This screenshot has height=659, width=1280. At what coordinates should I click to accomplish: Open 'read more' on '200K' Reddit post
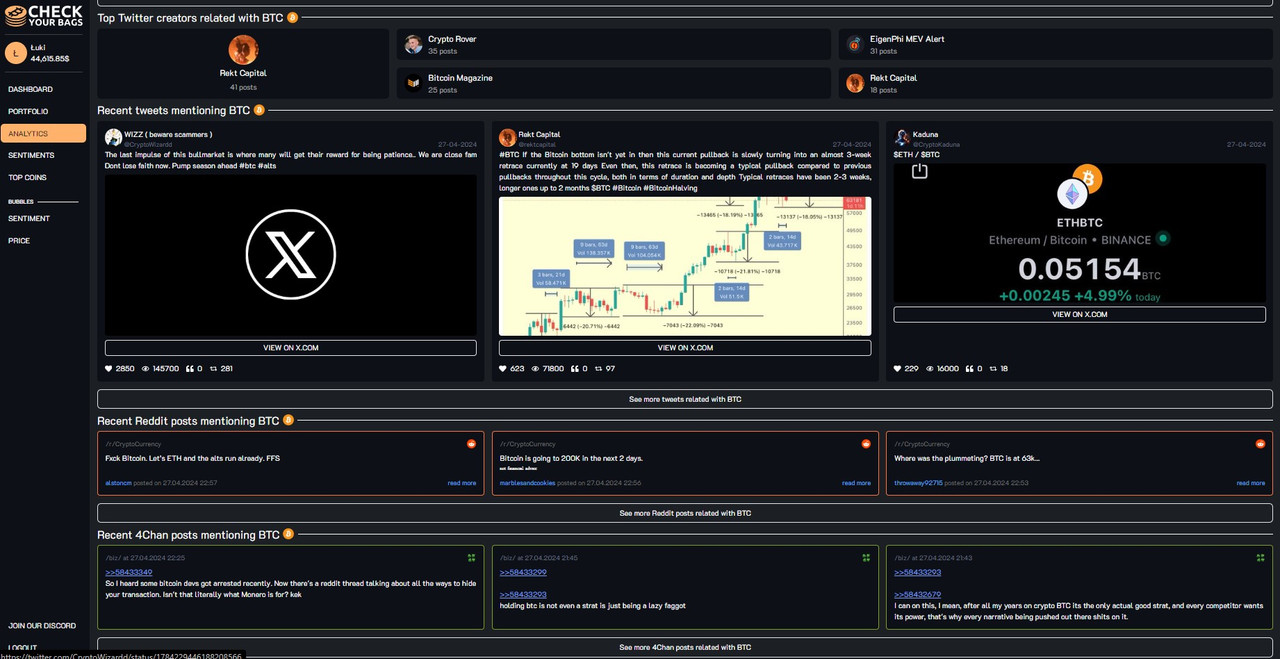[x=856, y=483]
